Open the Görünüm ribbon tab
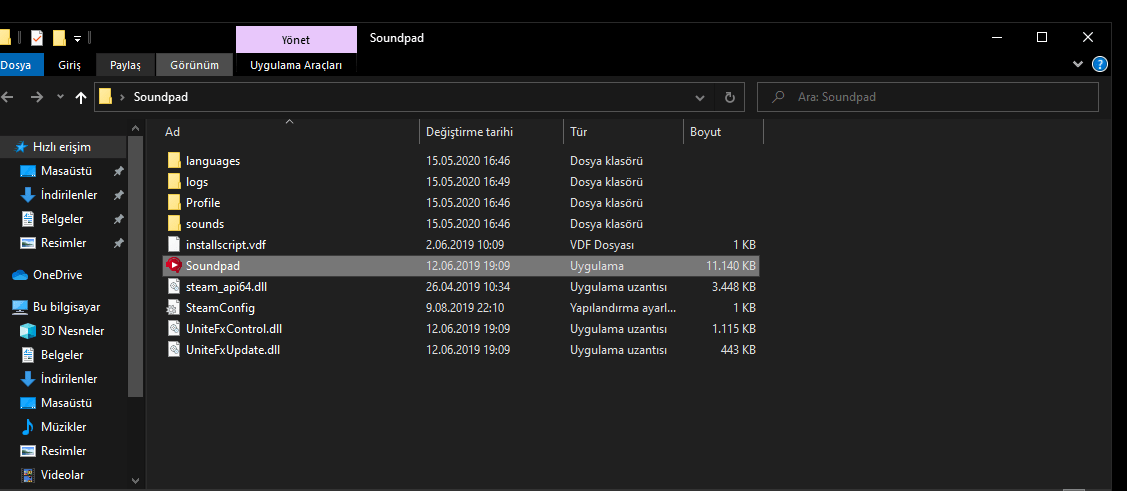Screen dimensions: 1127x491 pyautogui.click(x=194, y=65)
